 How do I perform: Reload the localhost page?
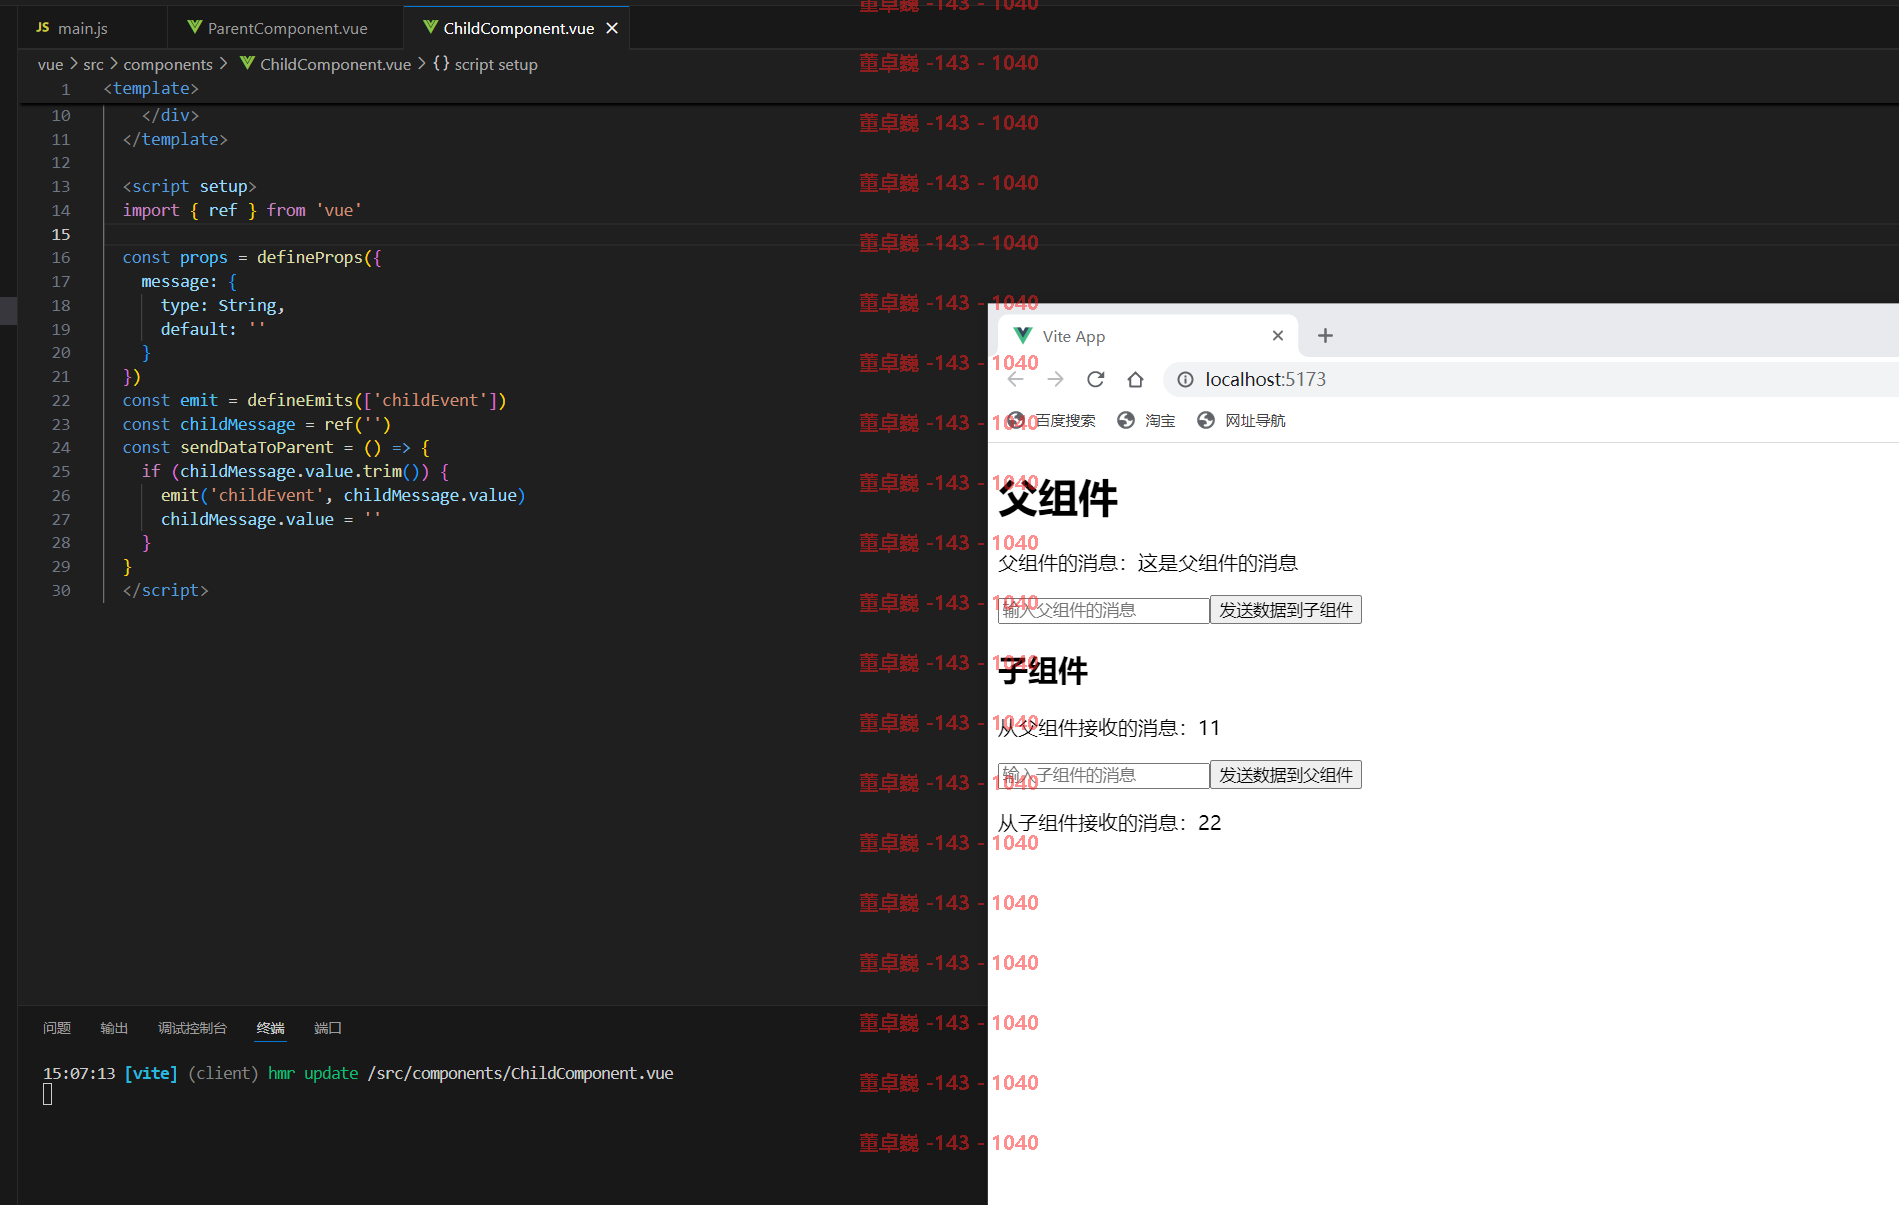click(x=1095, y=379)
